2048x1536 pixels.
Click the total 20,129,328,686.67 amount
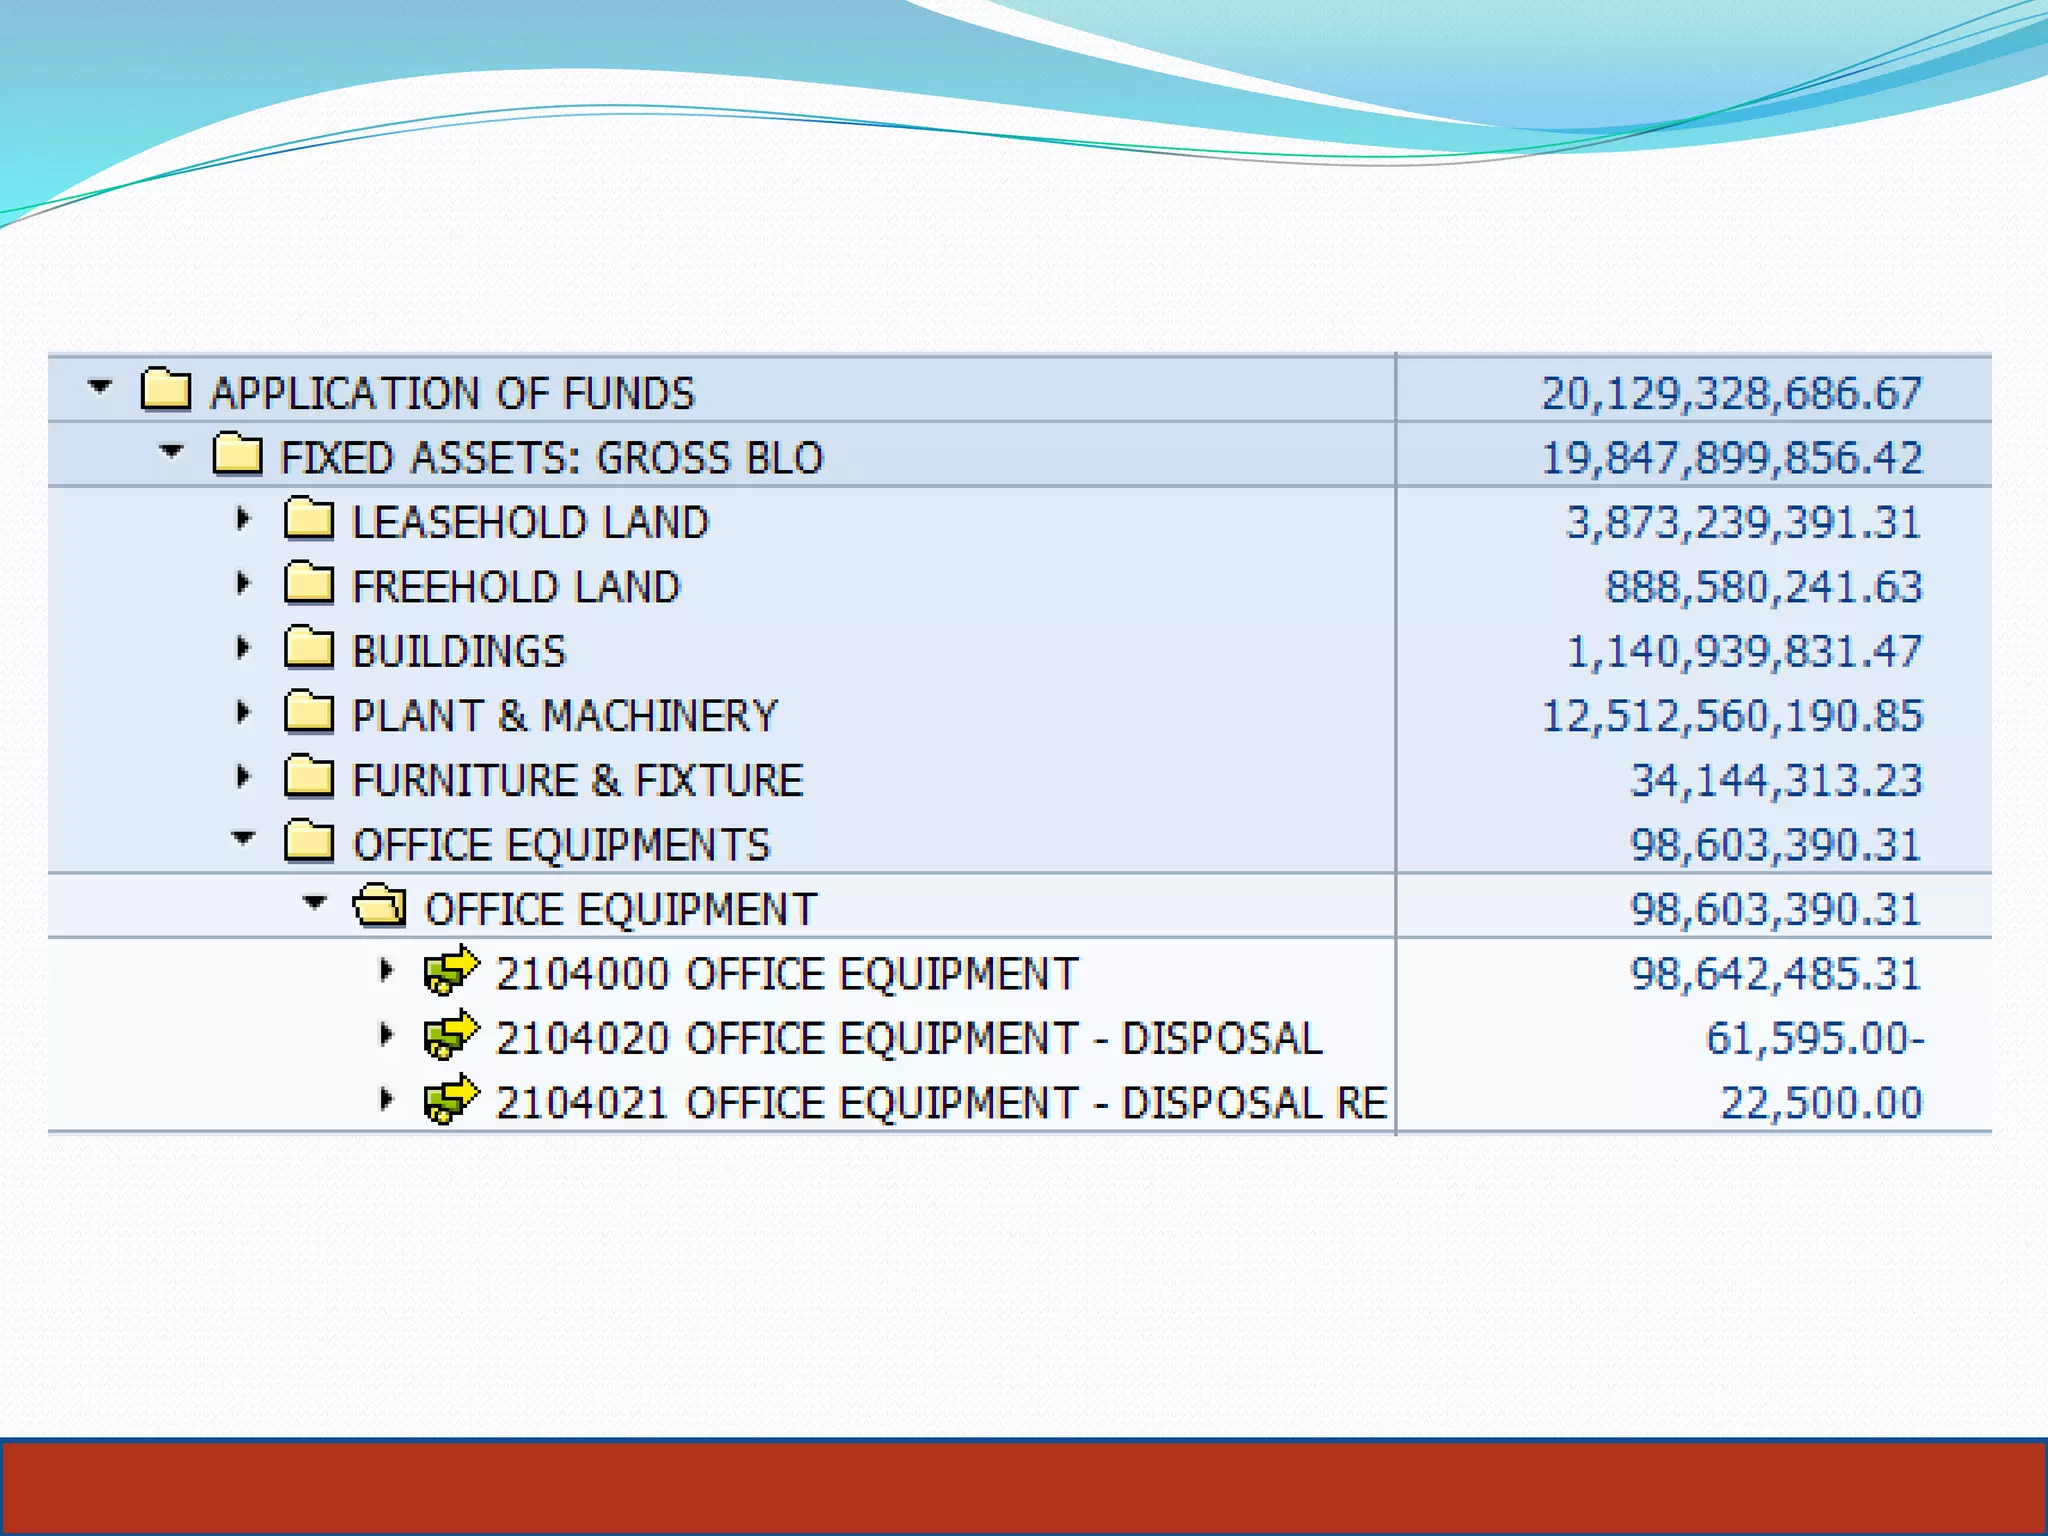(x=1731, y=393)
